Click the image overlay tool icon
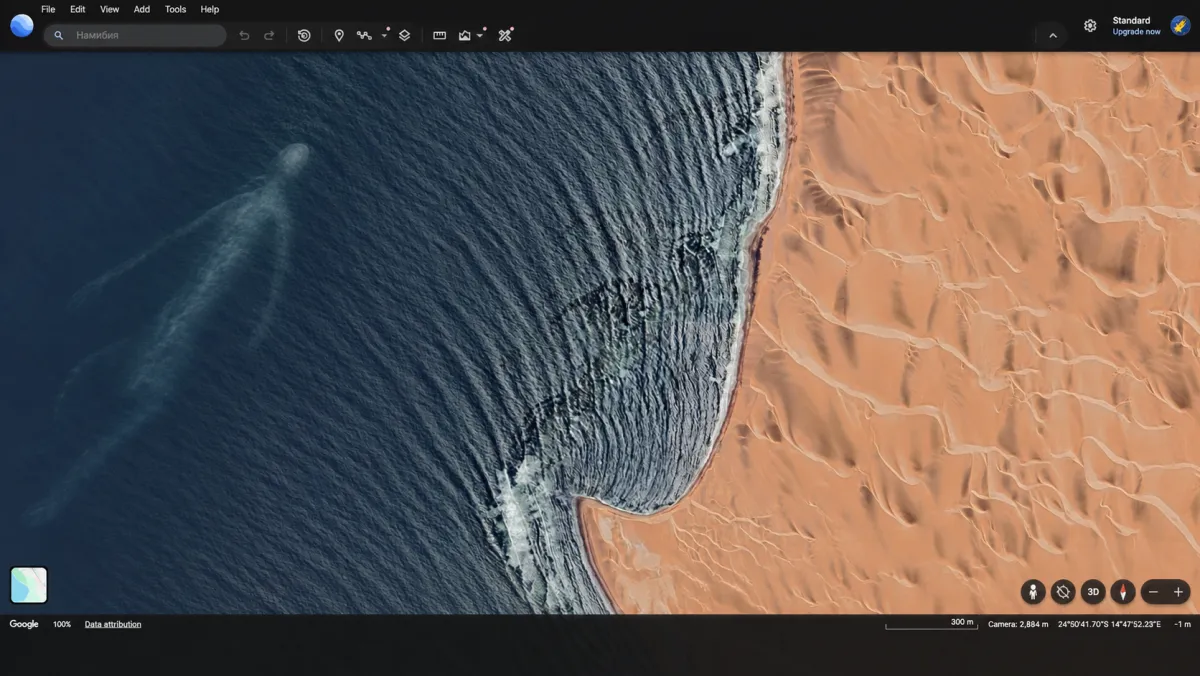 tap(465, 35)
